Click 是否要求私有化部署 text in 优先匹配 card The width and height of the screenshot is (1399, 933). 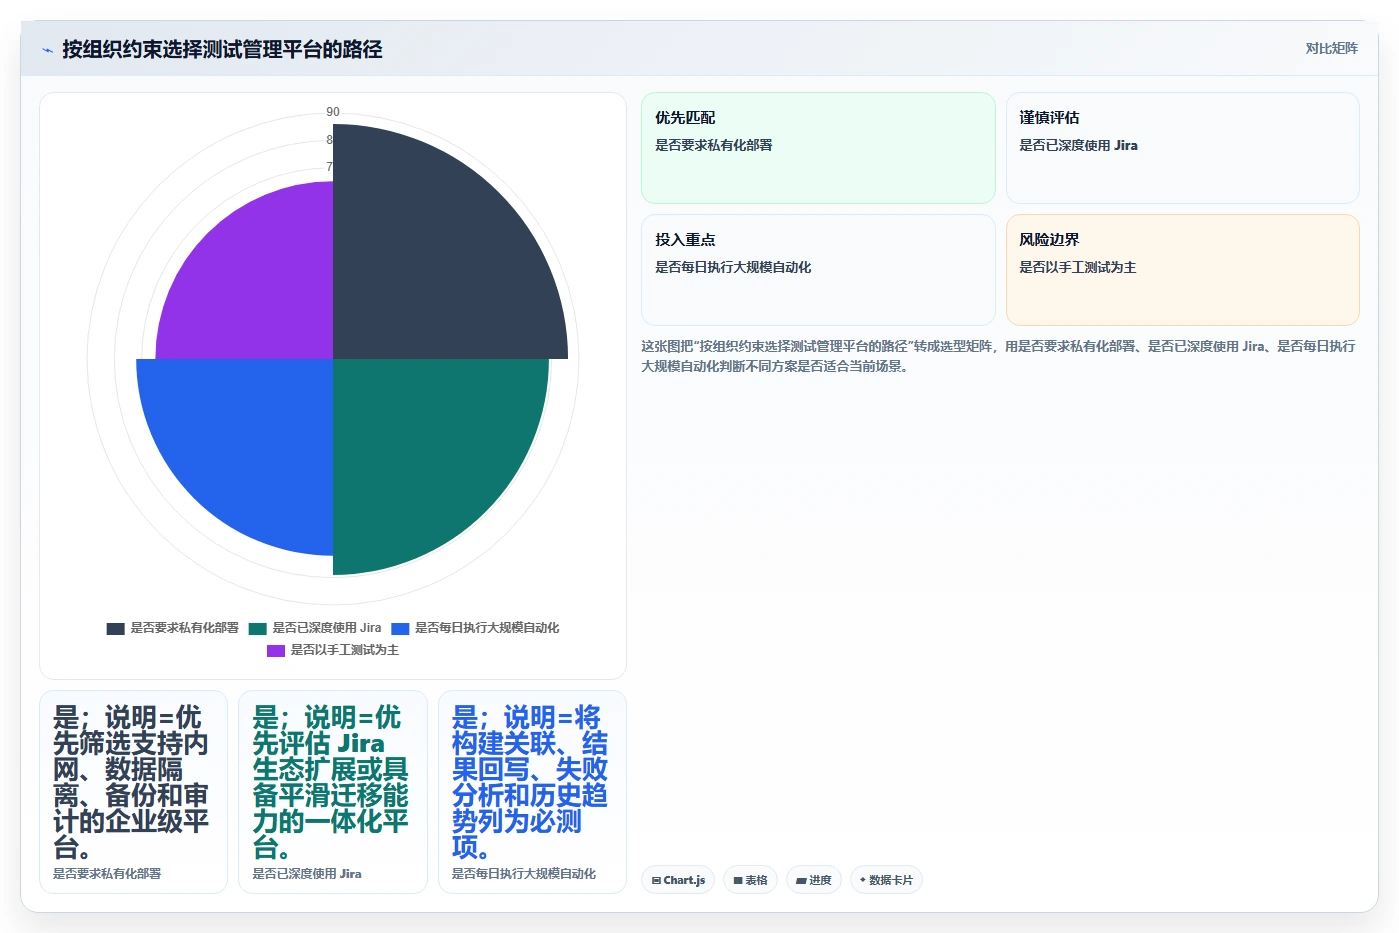tap(713, 145)
